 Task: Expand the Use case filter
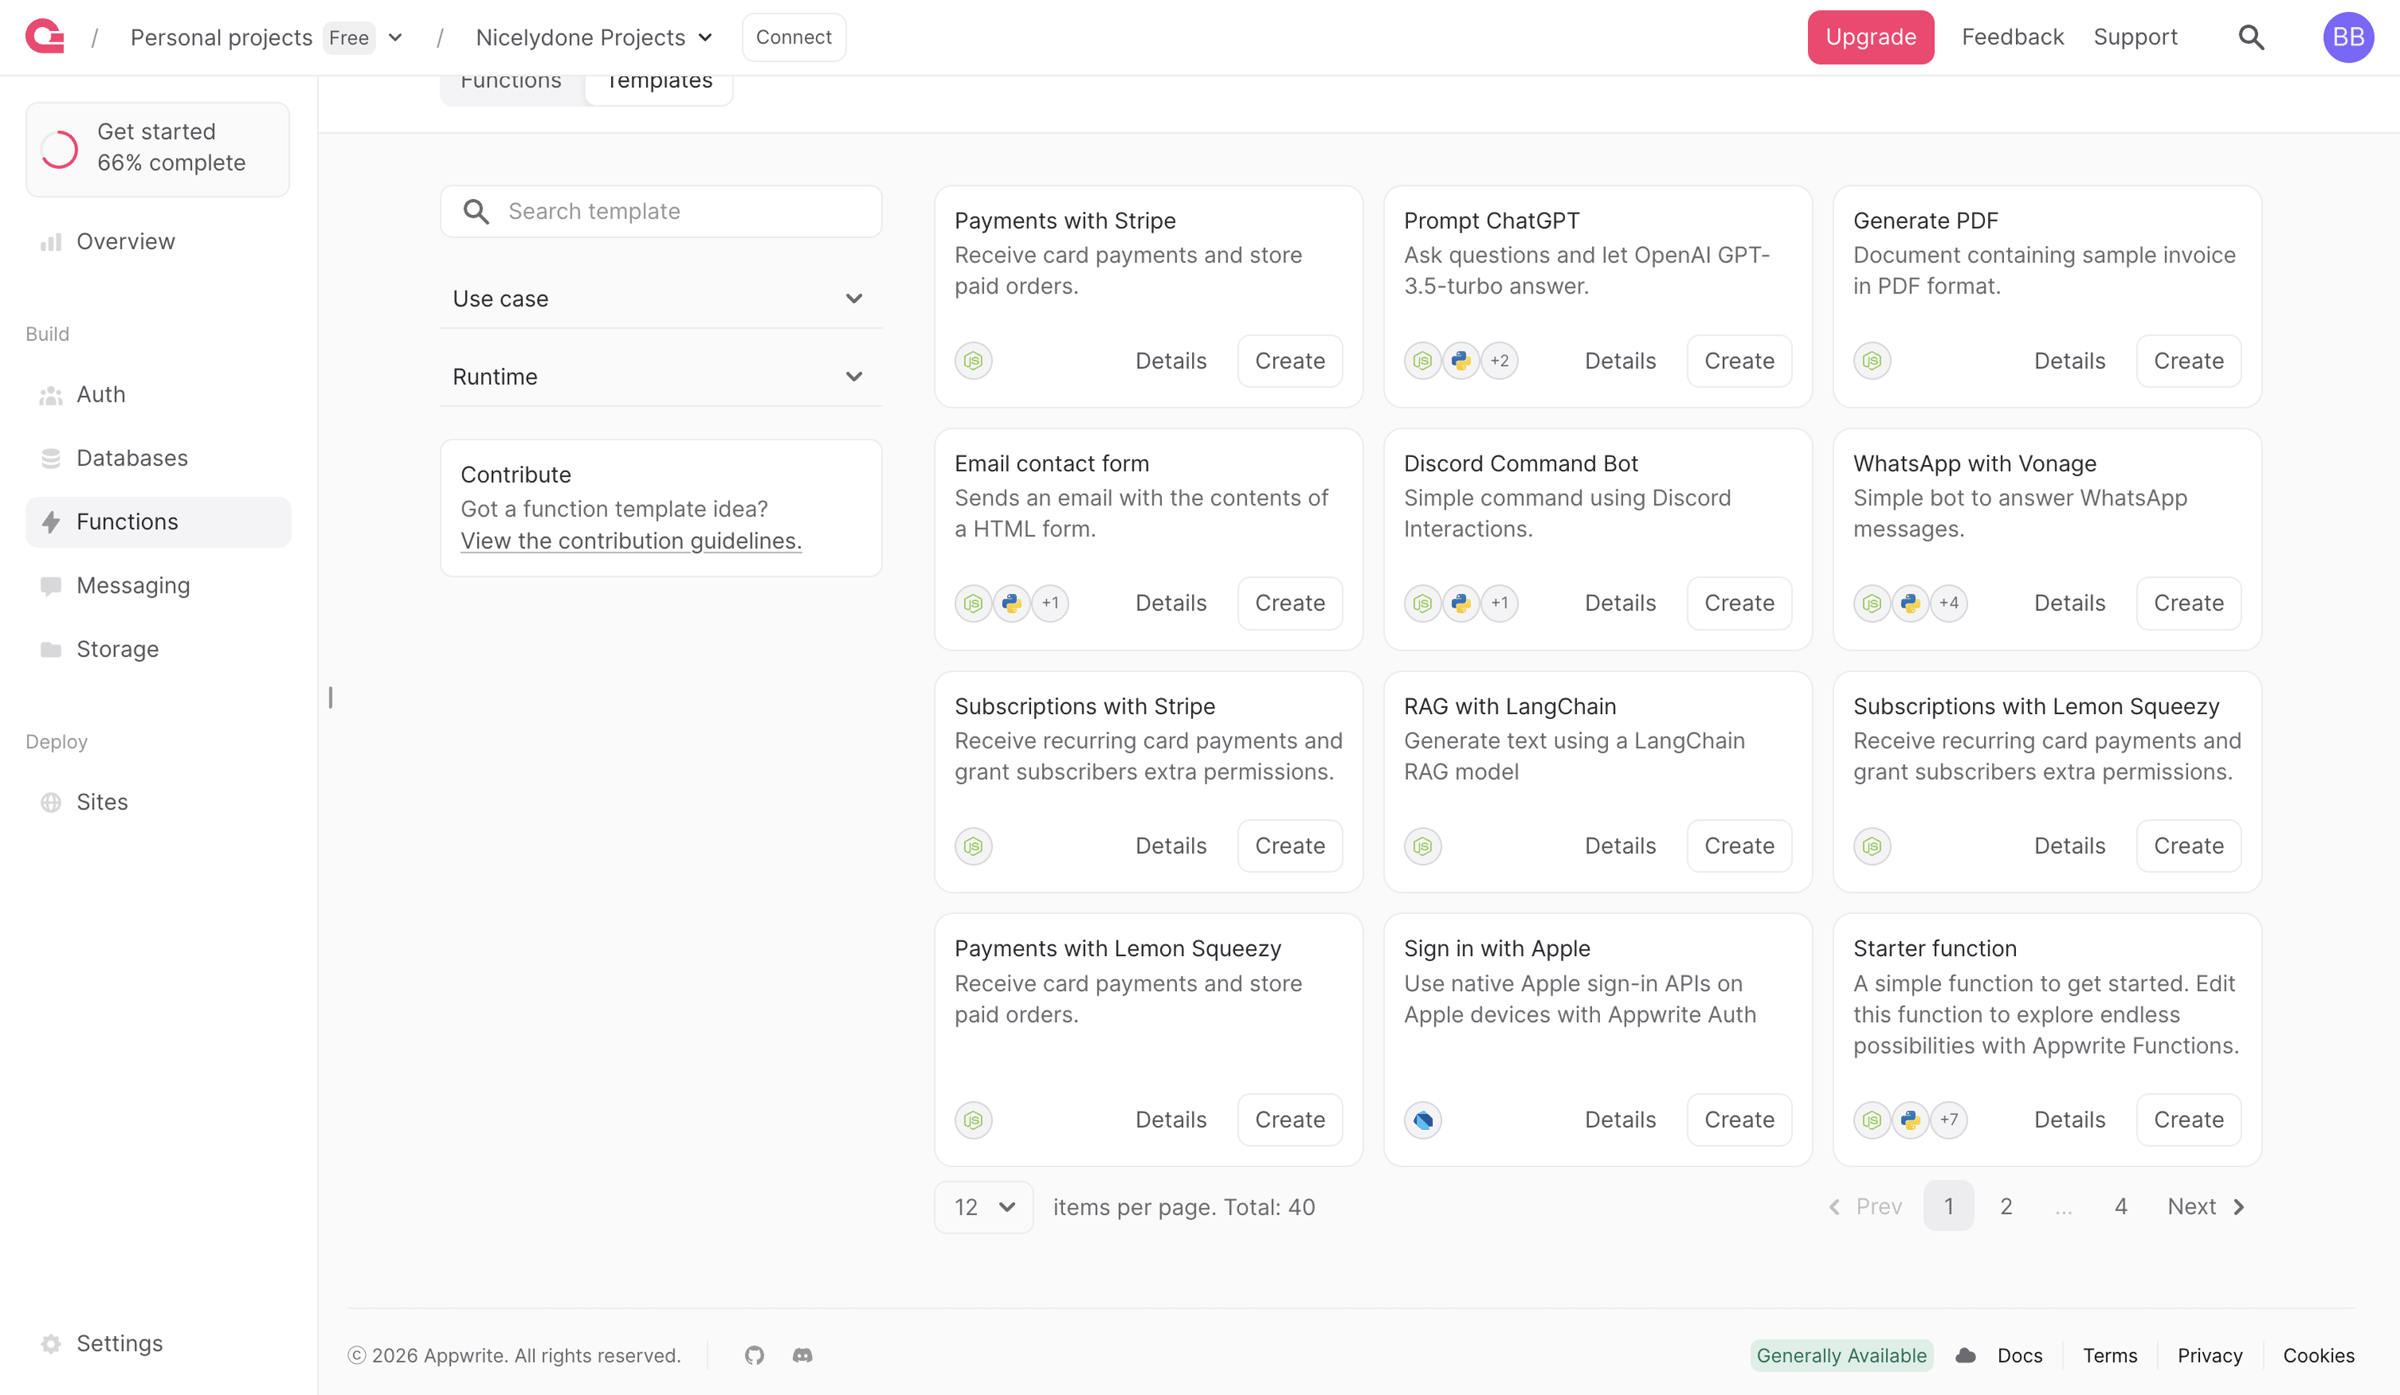point(660,298)
